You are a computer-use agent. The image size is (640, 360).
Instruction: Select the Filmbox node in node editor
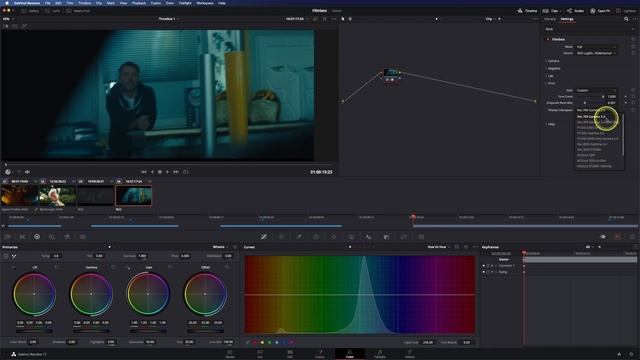click(x=391, y=72)
